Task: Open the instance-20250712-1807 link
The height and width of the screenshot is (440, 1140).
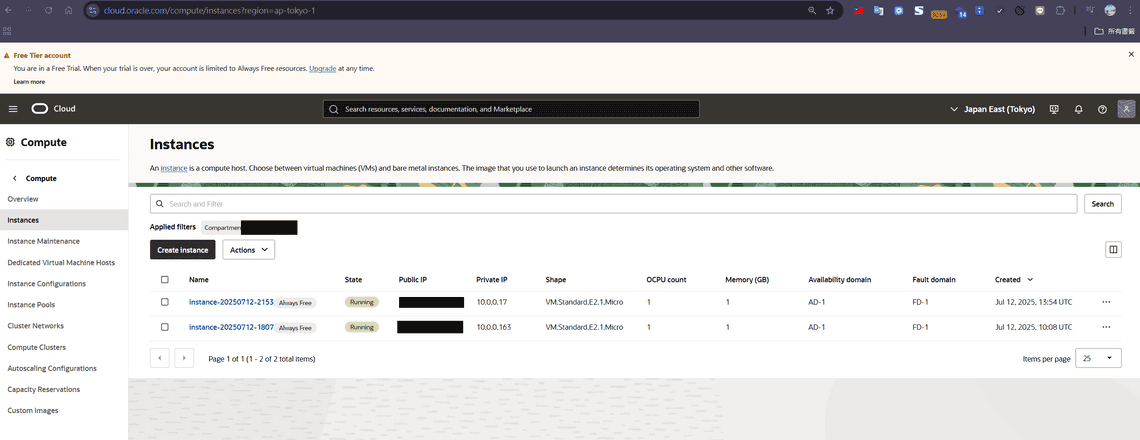Action: click(x=231, y=327)
